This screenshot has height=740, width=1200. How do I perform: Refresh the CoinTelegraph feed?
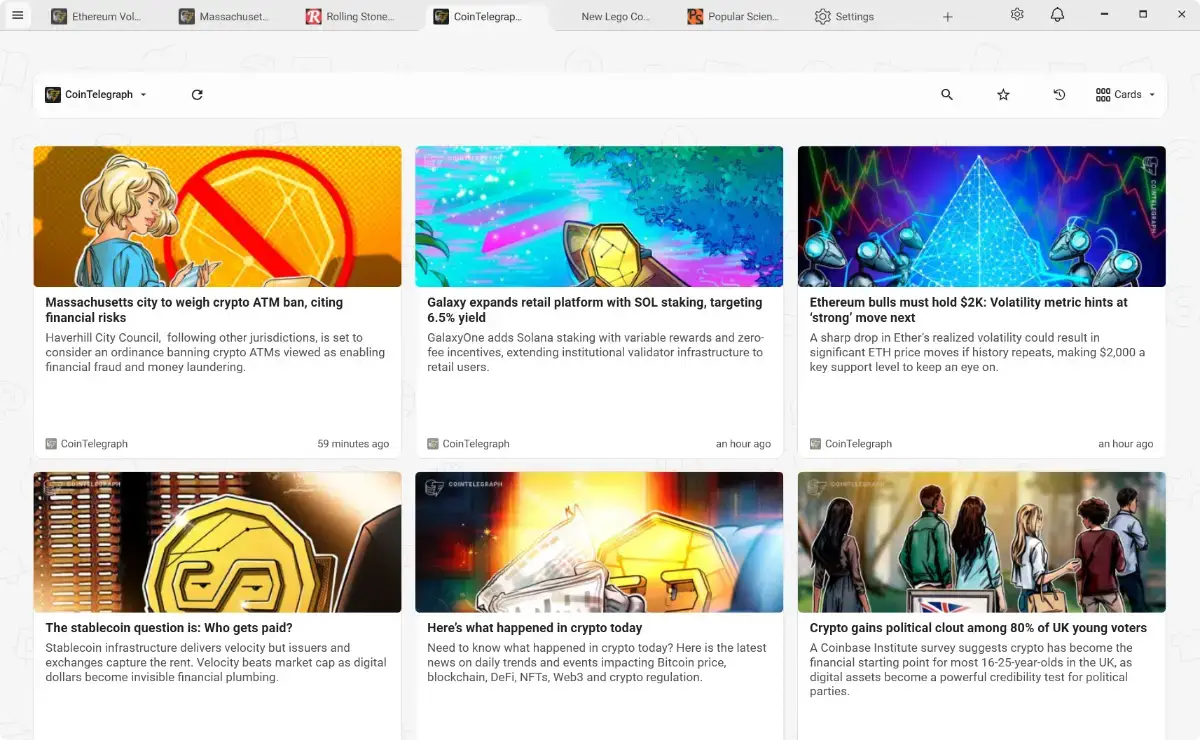click(x=197, y=95)
